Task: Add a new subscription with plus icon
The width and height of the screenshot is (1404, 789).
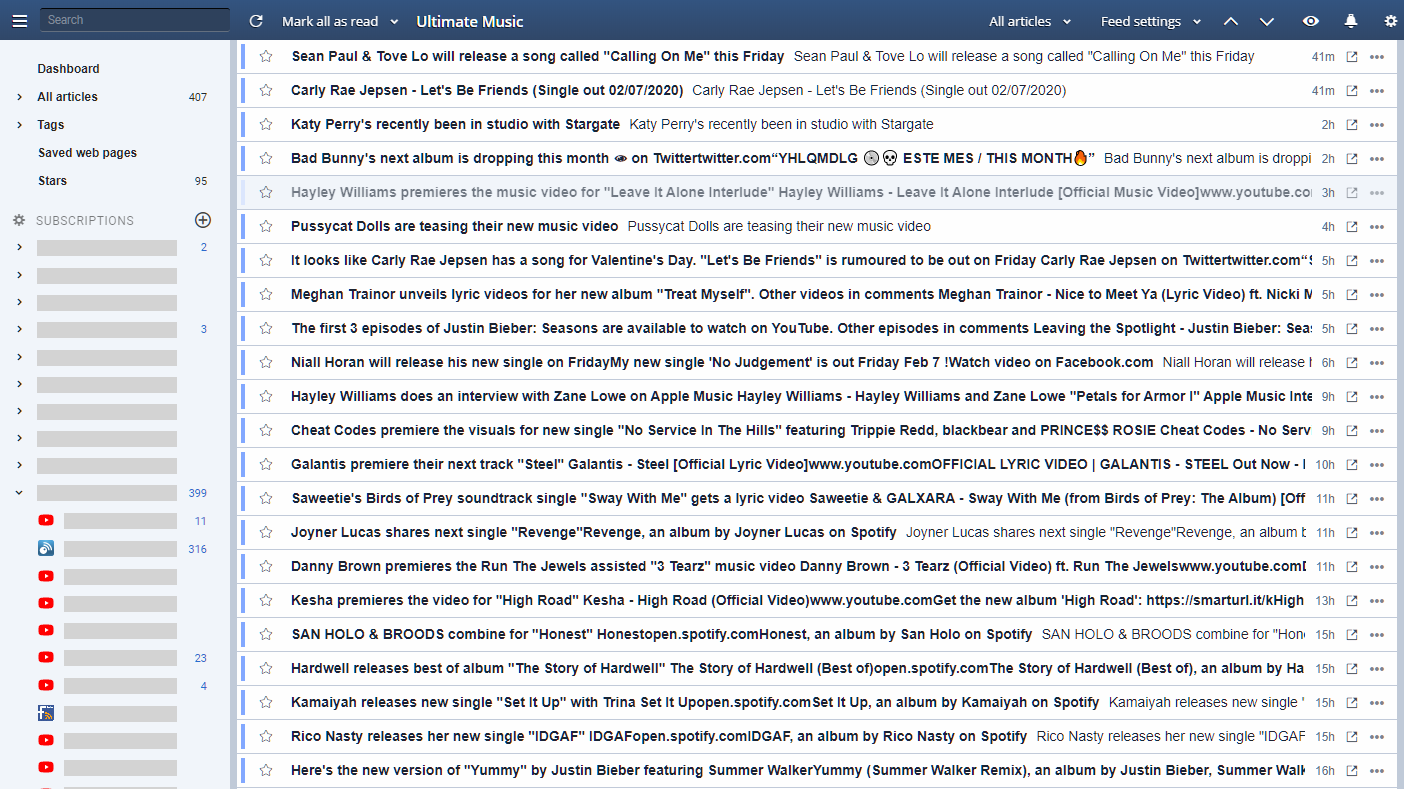Action: 203,220
